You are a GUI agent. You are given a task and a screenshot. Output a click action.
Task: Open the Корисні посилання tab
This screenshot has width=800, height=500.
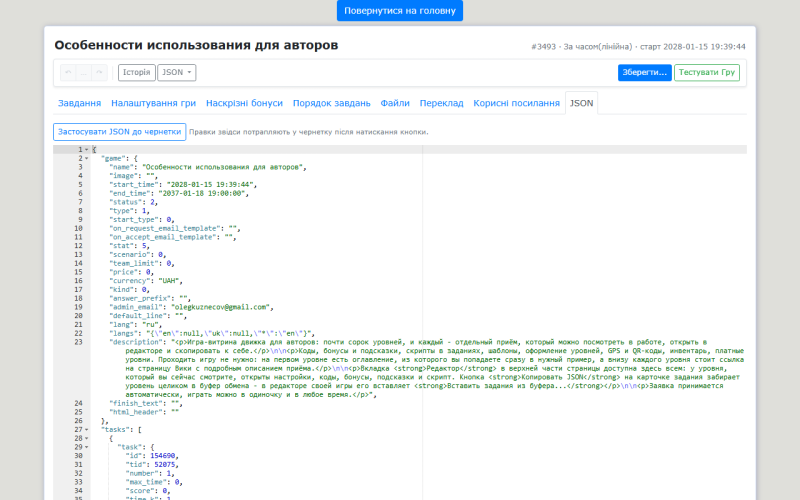tap(516, 103)
